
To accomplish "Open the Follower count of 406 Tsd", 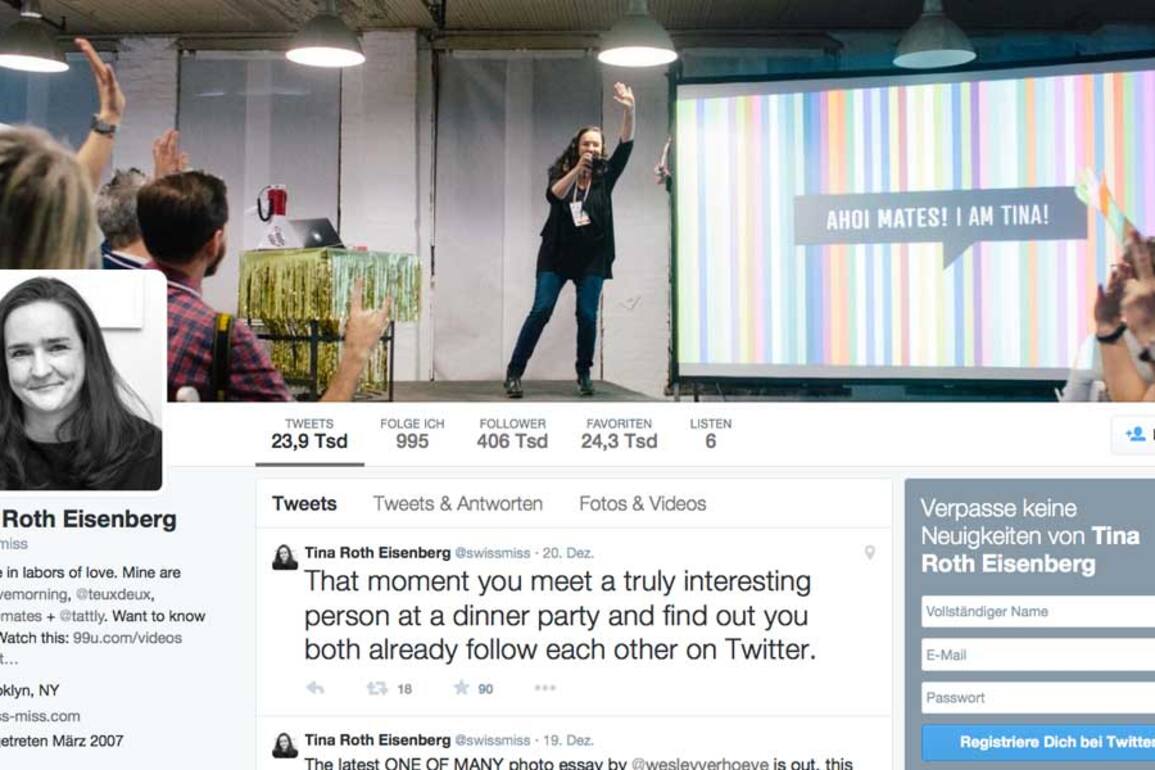I will click(512, 434).
